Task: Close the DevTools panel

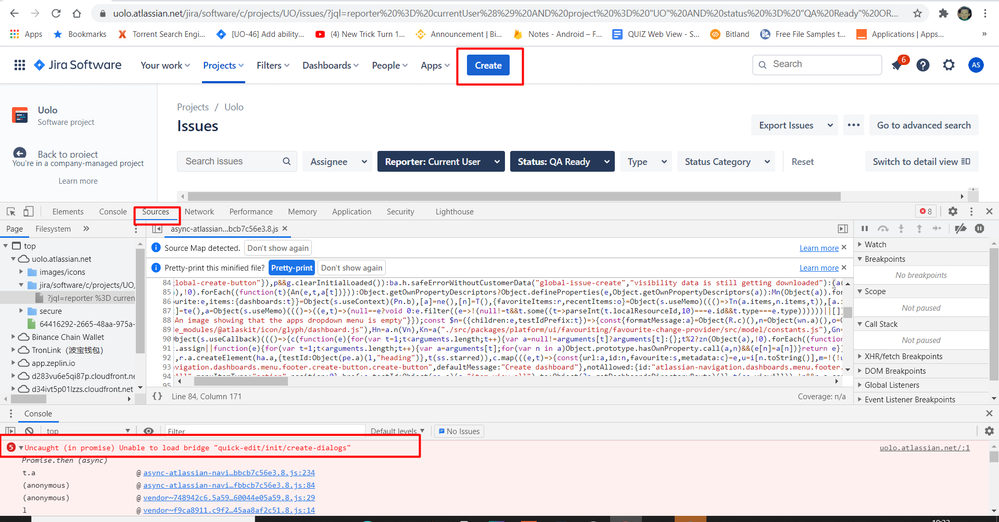Action: click(x=989, y=212)
